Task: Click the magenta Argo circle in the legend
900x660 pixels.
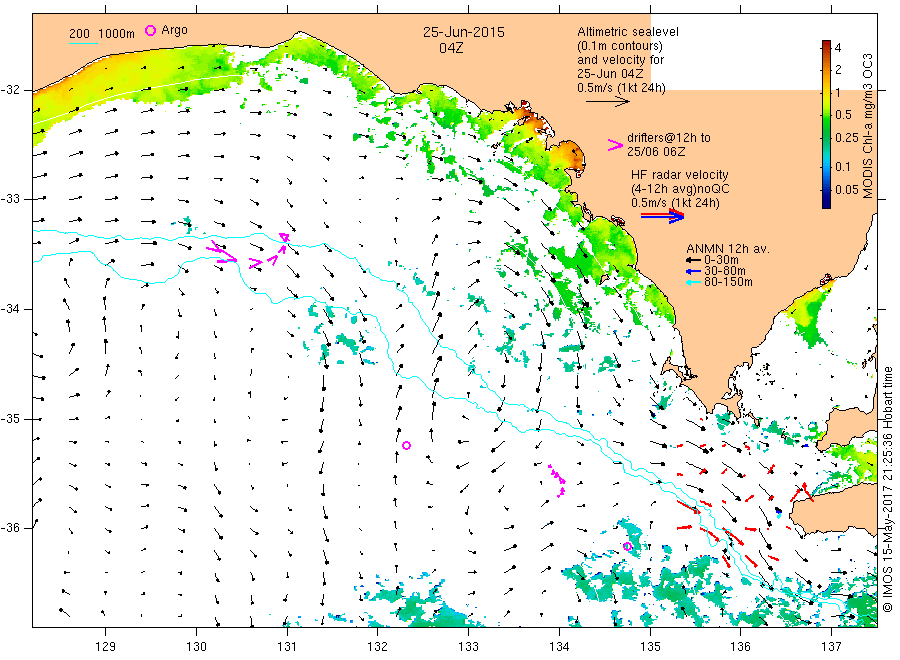Action: click(150, 30)
